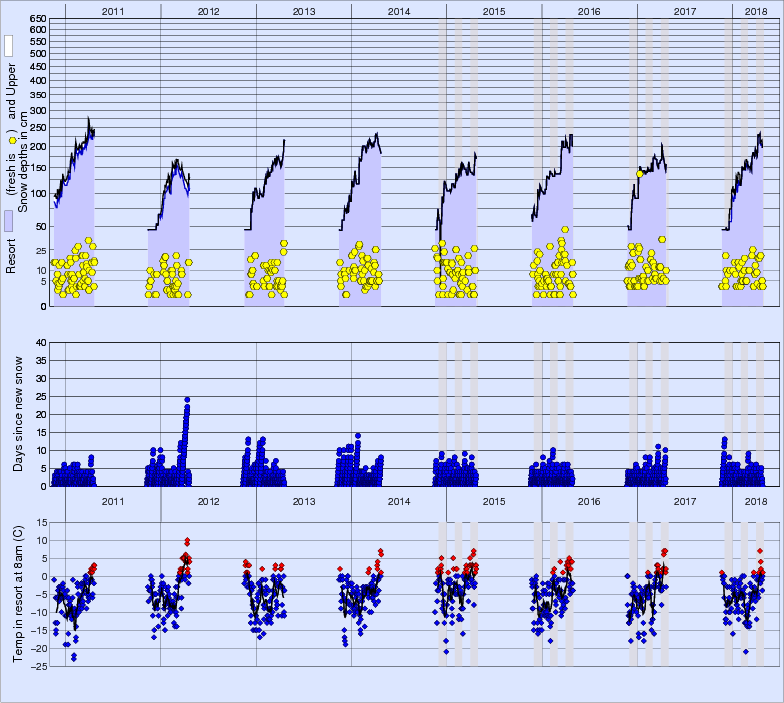Click the topmost red diamond in 2012 temperatures
784x703 pixels.
(187, 540)
